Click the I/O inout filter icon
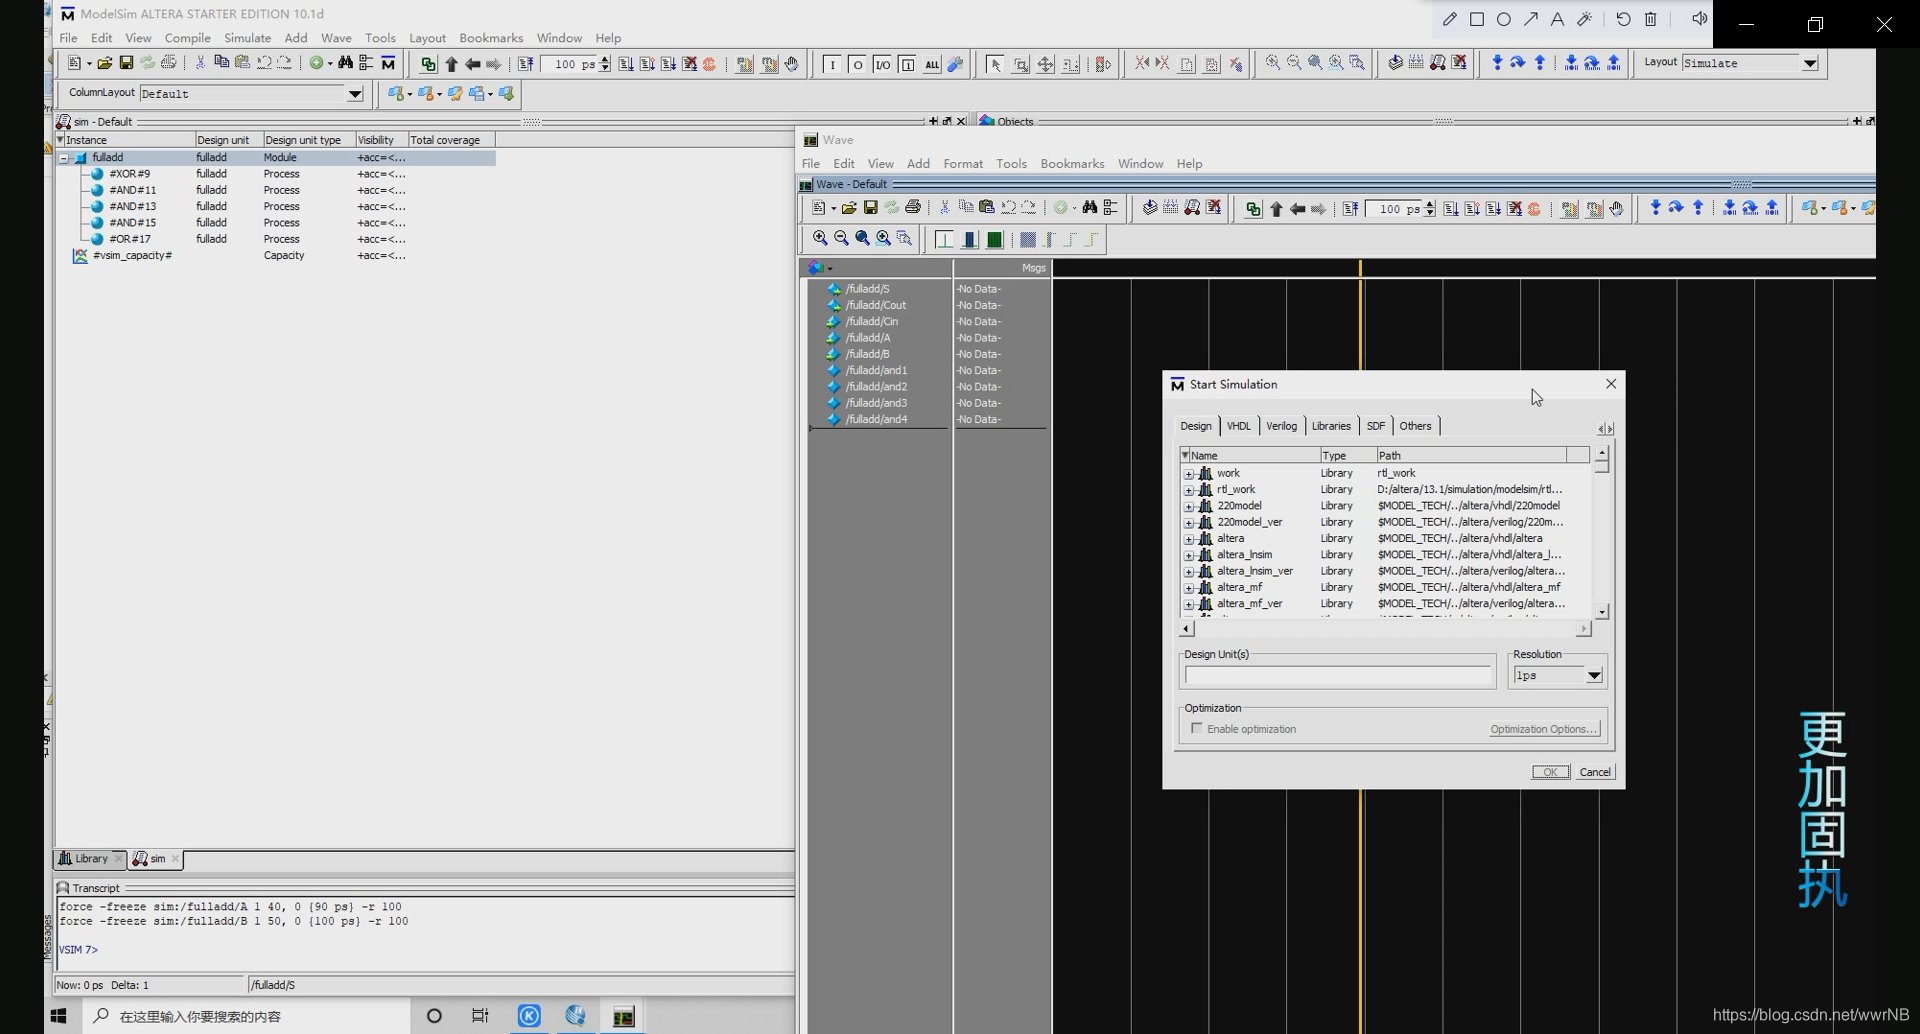The image size is (1920, 1034). [x=882, y=64]
